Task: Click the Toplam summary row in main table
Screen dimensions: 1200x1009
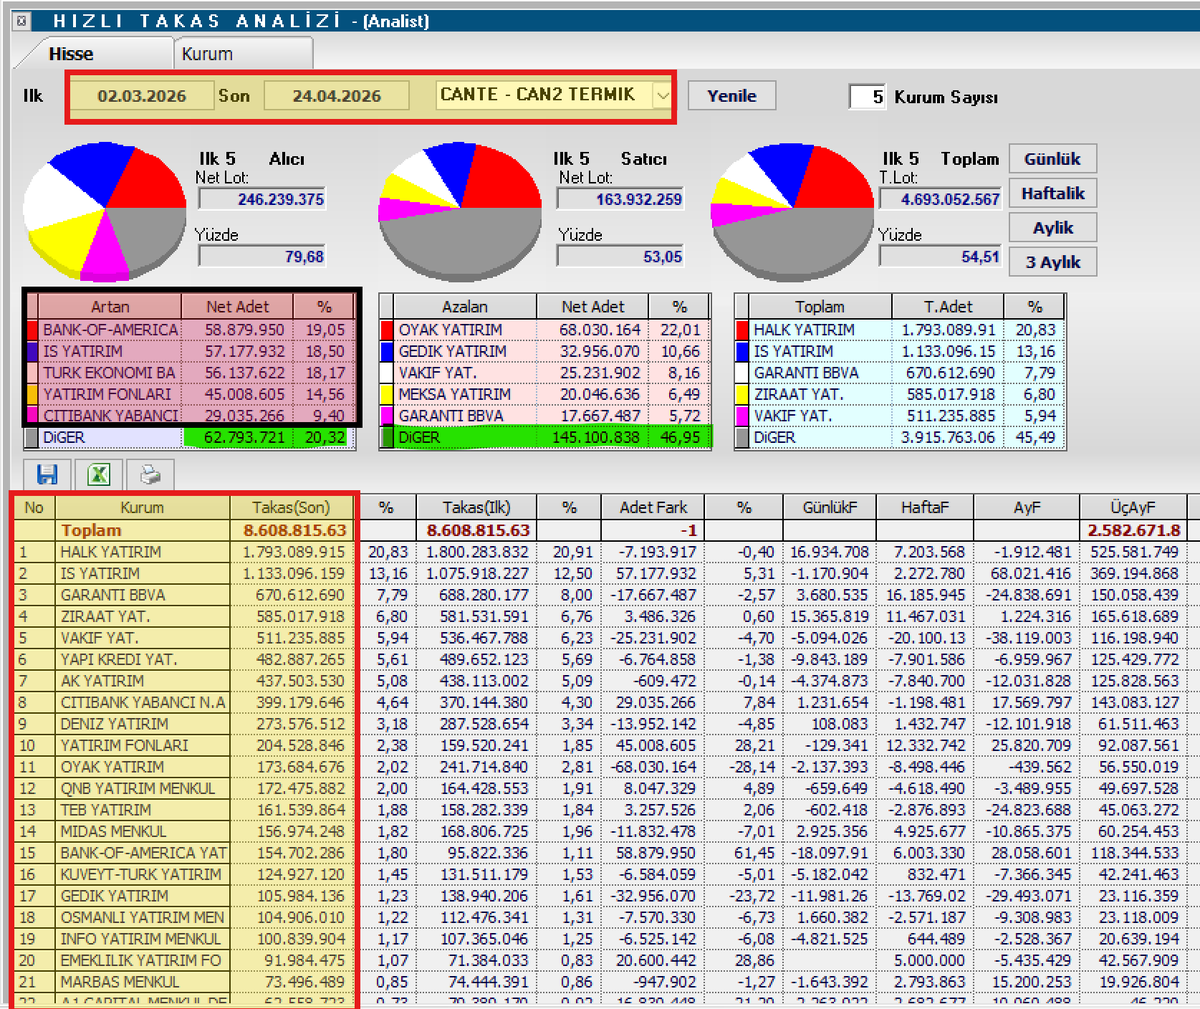Action: pos(598,530)
